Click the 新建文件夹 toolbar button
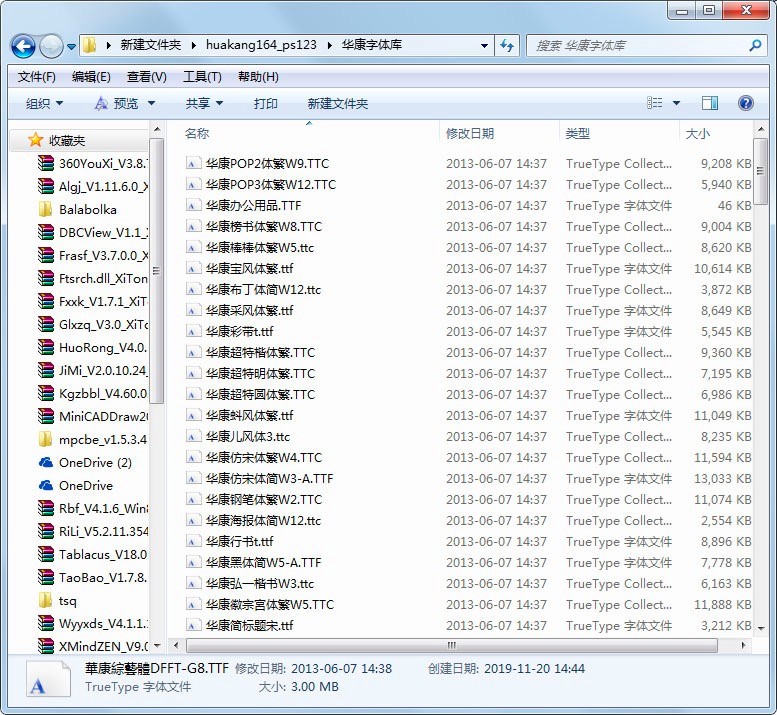This screenshot has width=777, height=715. [337, 104]
